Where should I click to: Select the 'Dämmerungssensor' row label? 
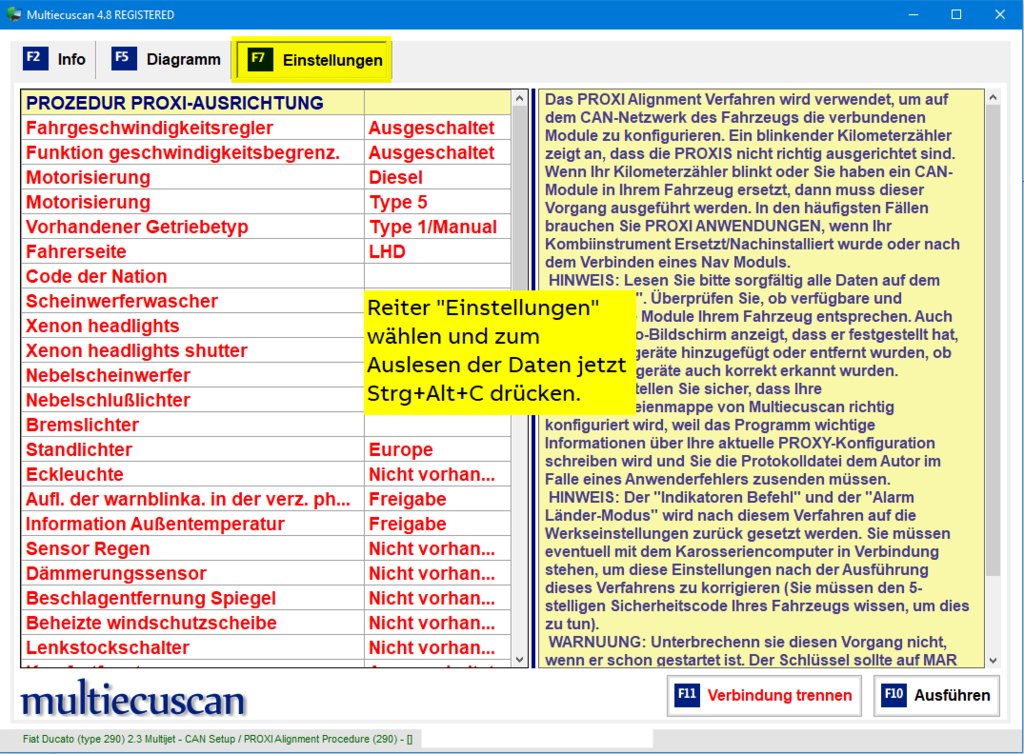[x=116, y=574]
